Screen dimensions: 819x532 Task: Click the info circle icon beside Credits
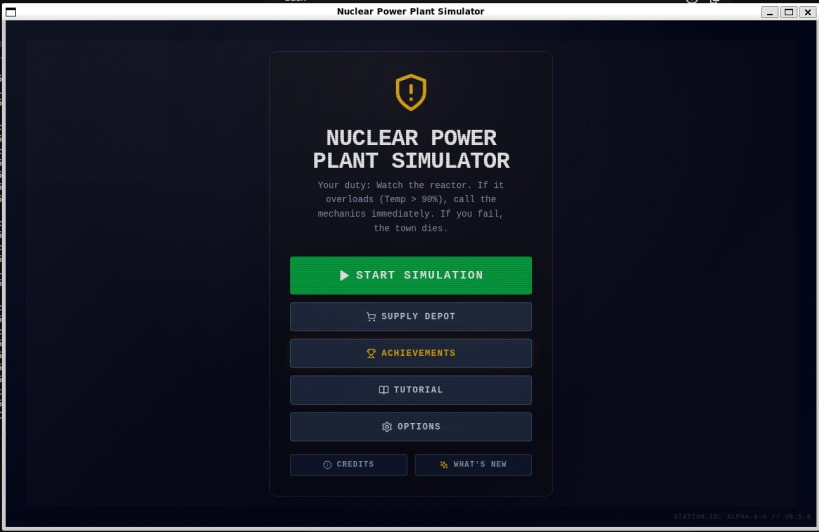327,465
